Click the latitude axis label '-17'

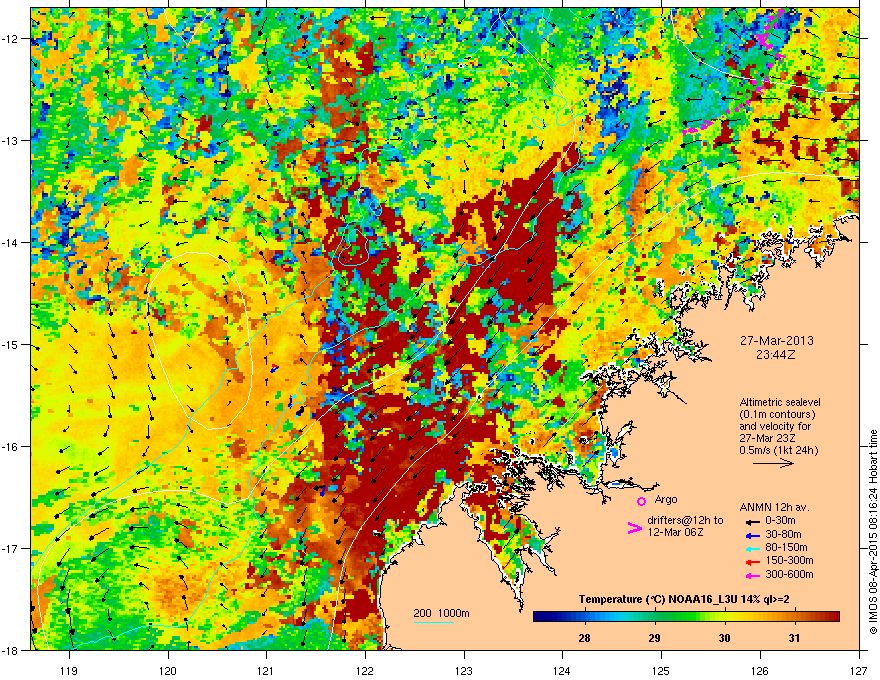(10, 548)
